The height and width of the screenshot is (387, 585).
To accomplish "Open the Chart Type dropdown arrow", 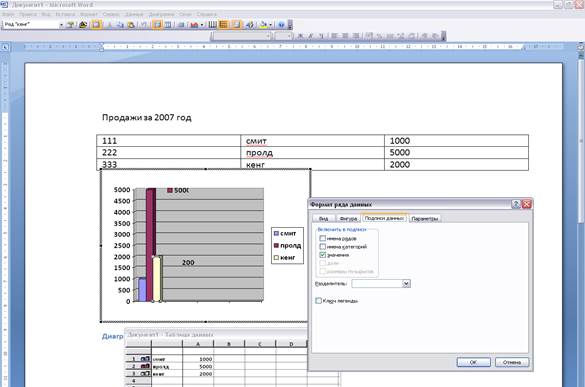I will point(202,25).
